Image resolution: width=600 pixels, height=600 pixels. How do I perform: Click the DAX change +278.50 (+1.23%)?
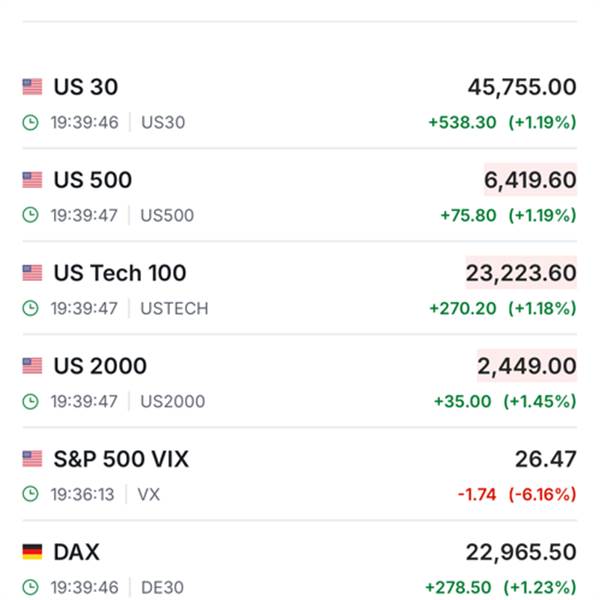(x=500, y=587)
